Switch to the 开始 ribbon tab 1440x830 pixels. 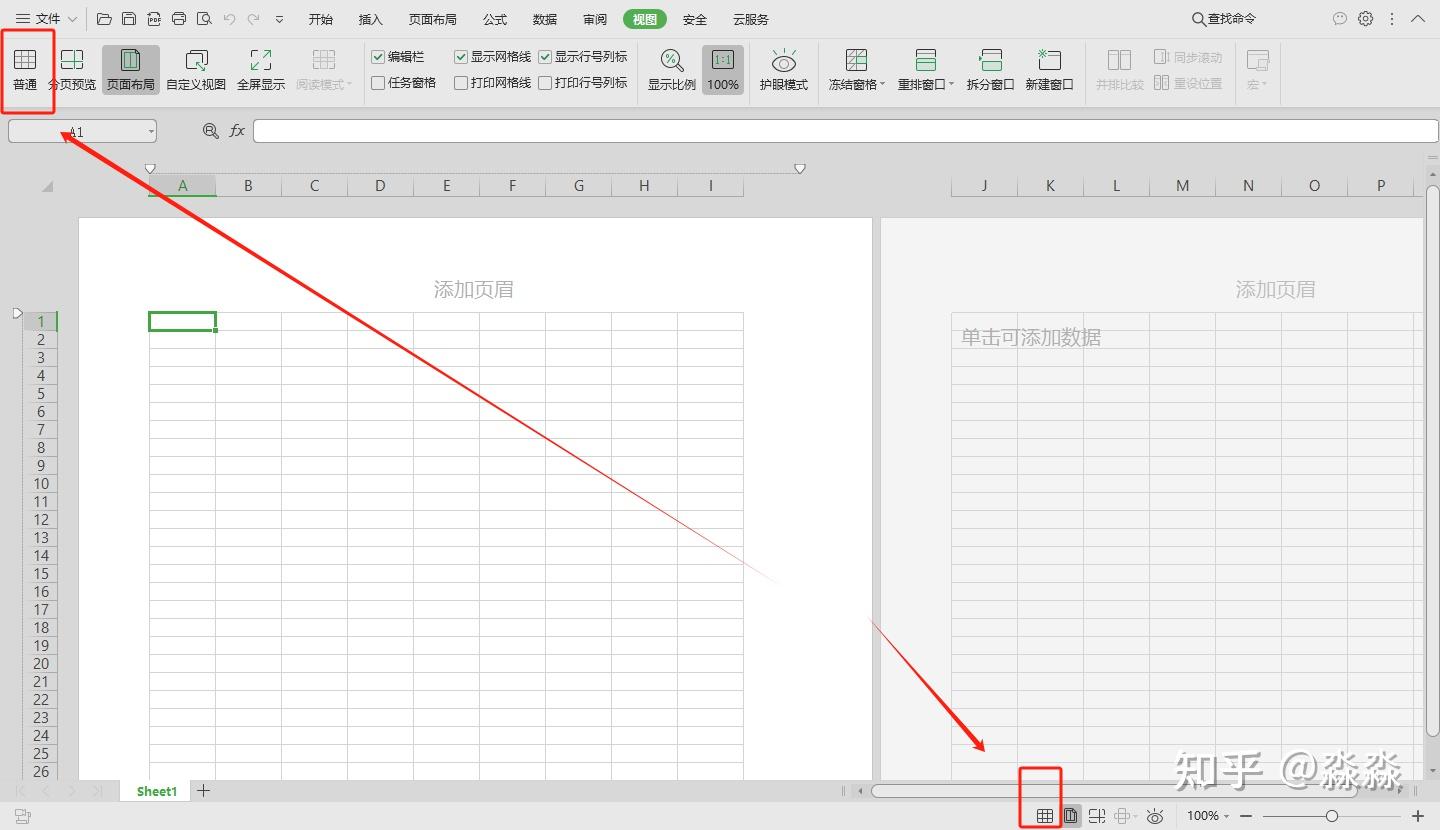[321, 19]
